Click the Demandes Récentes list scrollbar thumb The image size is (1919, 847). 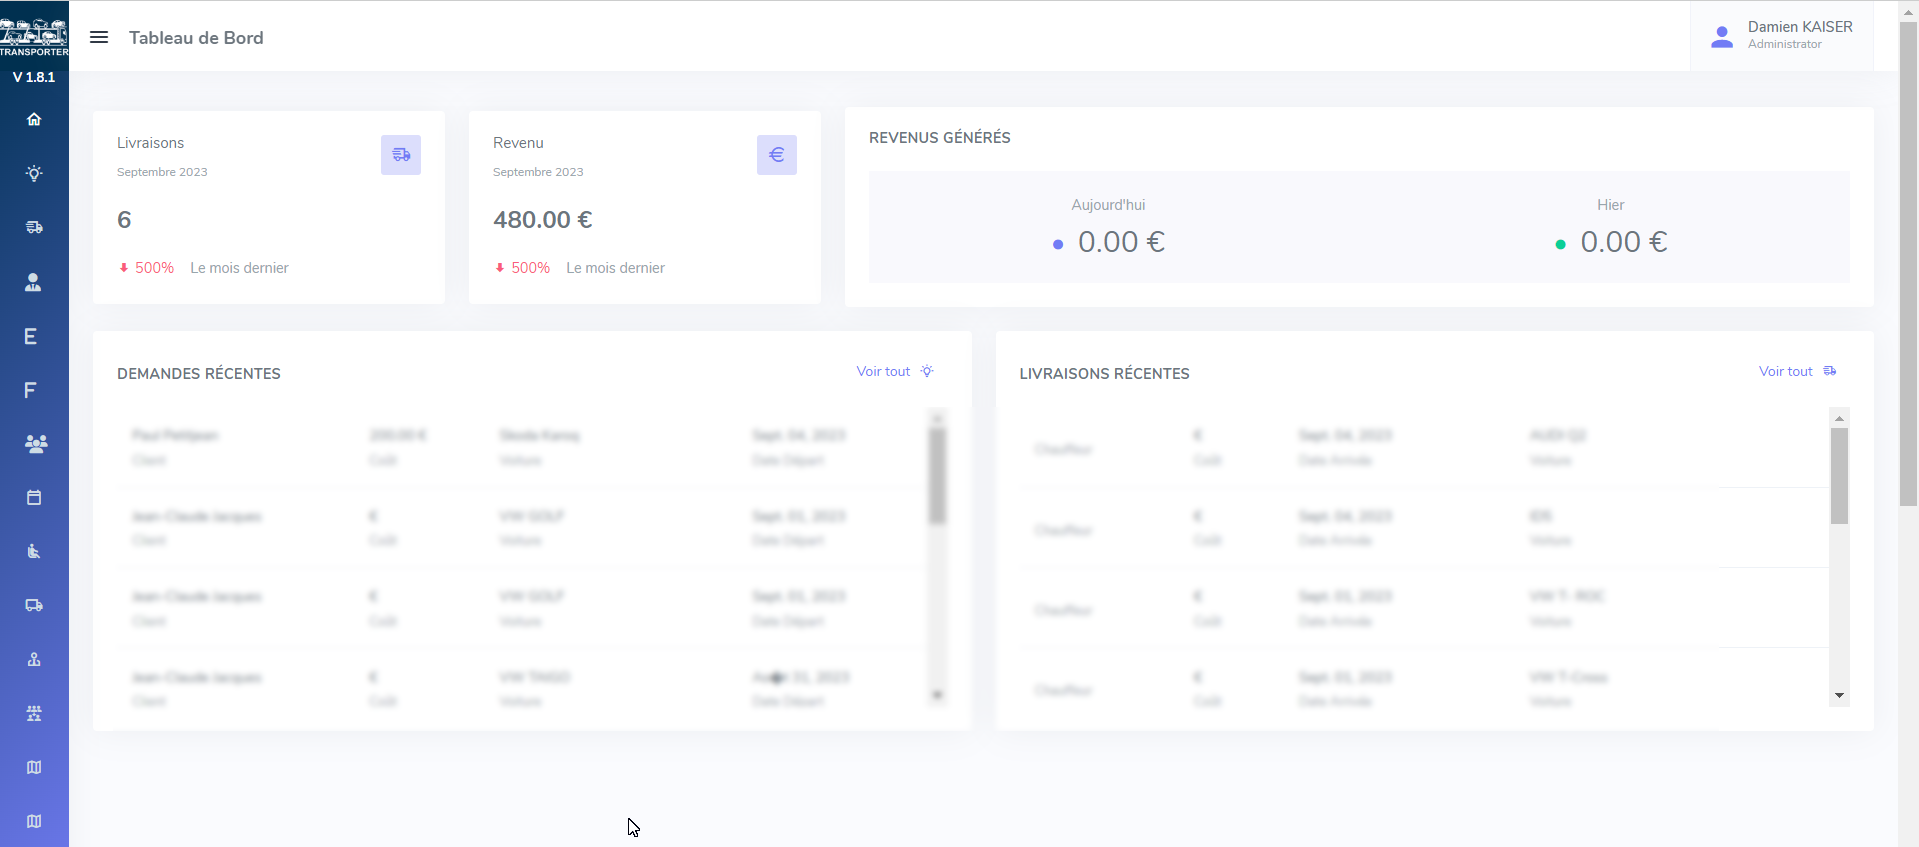pos(937,476)
